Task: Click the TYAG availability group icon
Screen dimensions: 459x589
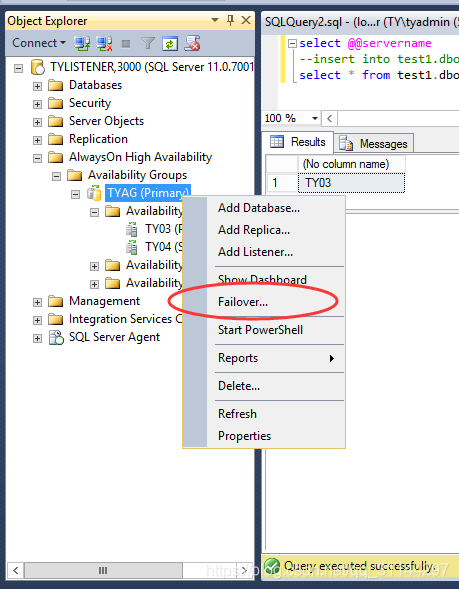Action: [x=94, y=193]
